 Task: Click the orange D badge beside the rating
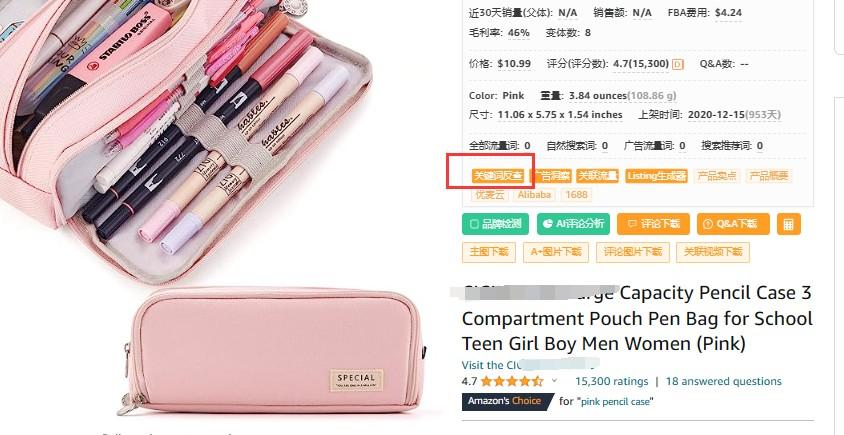(x=678, y=64)
